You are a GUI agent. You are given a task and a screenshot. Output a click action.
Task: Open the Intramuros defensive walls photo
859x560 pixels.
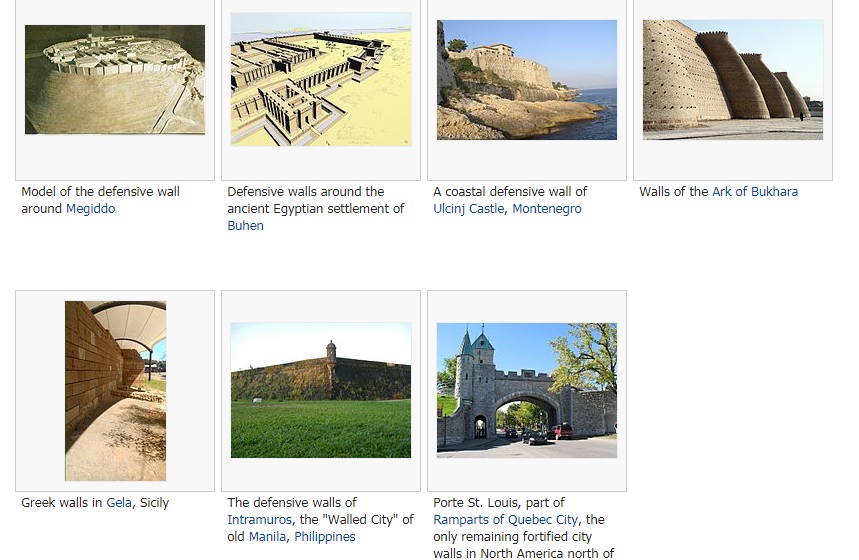tap(321, 391)
